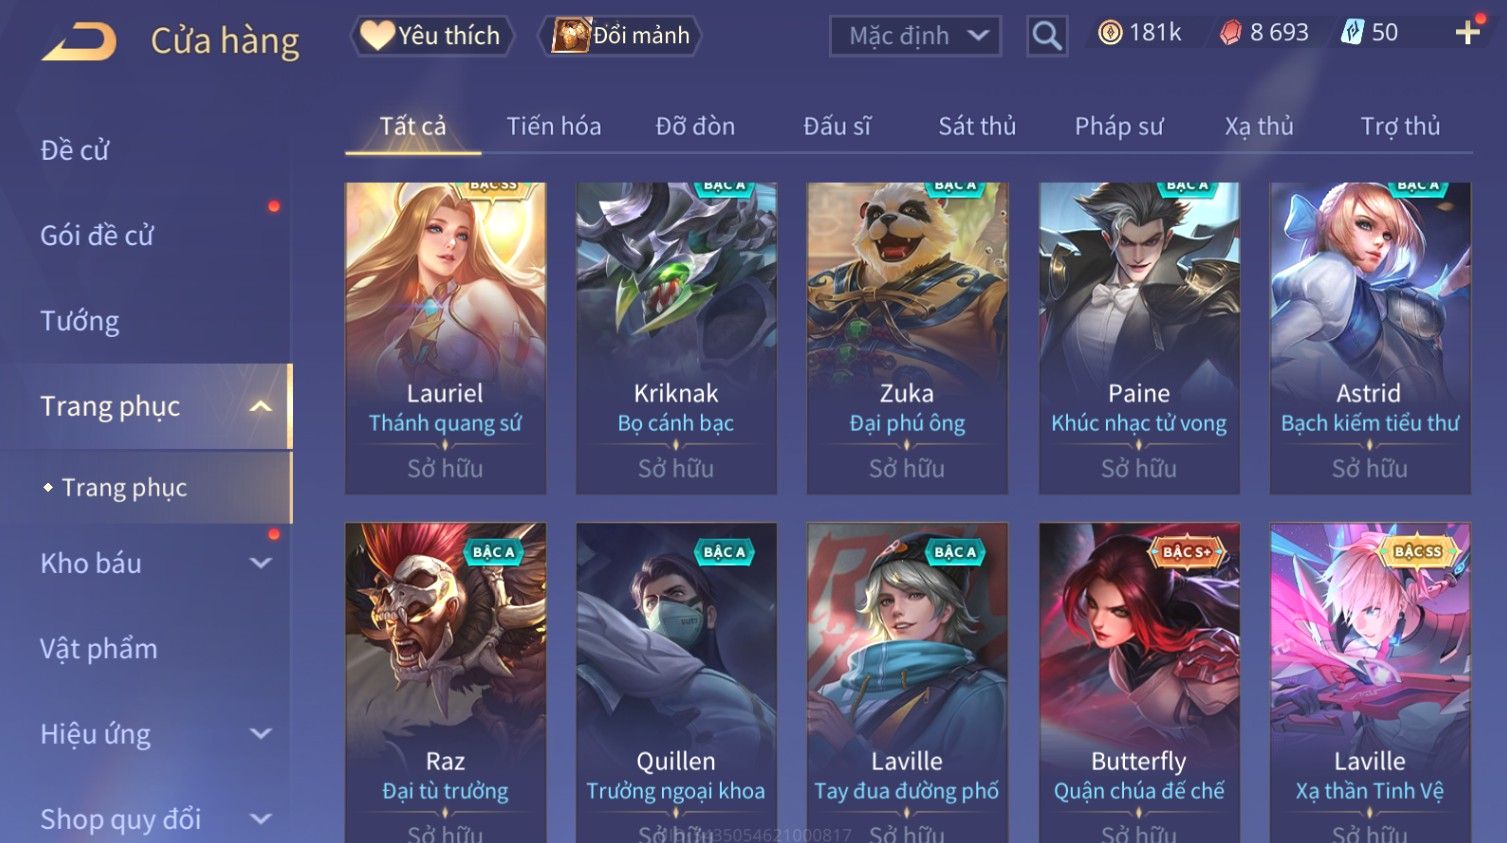Switch to the Tiến hóa tab
The image size is (1507, 843).
pos(554,126)
